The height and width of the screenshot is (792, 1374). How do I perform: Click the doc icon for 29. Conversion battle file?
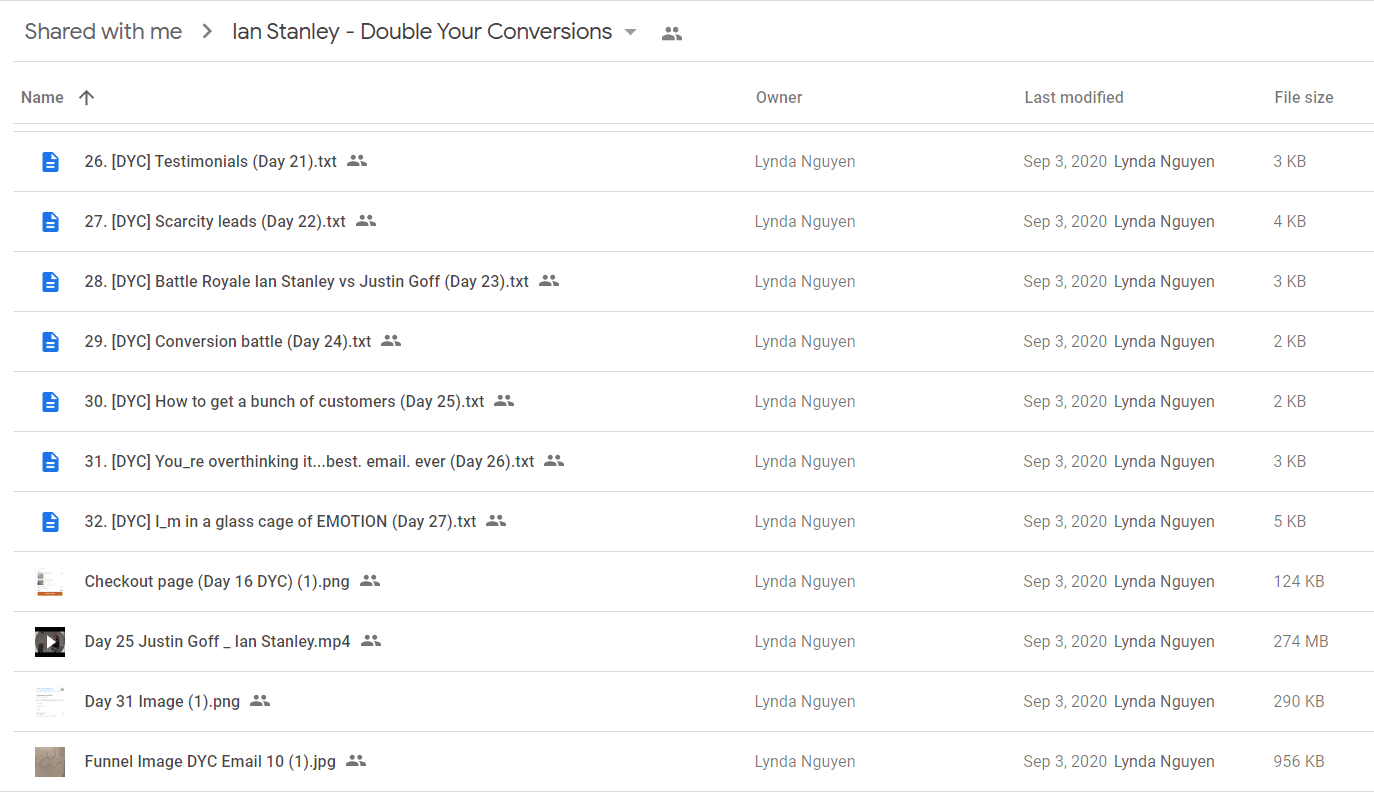[x=50, y=341]
